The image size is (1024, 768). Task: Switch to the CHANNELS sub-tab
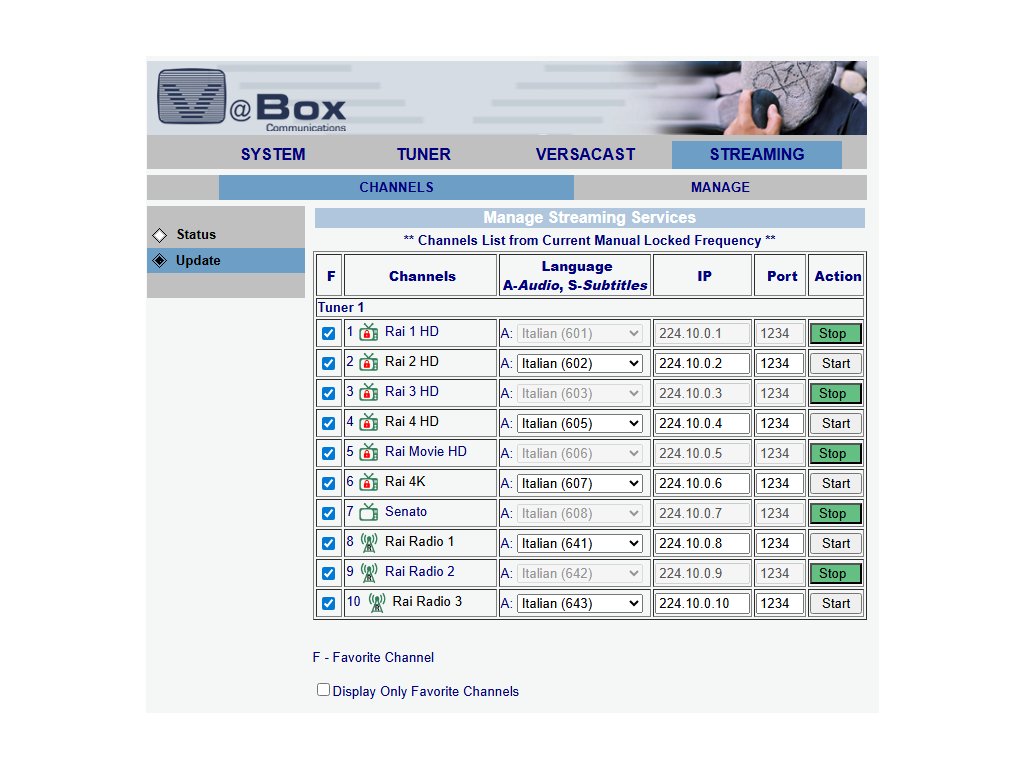point(396,187)
